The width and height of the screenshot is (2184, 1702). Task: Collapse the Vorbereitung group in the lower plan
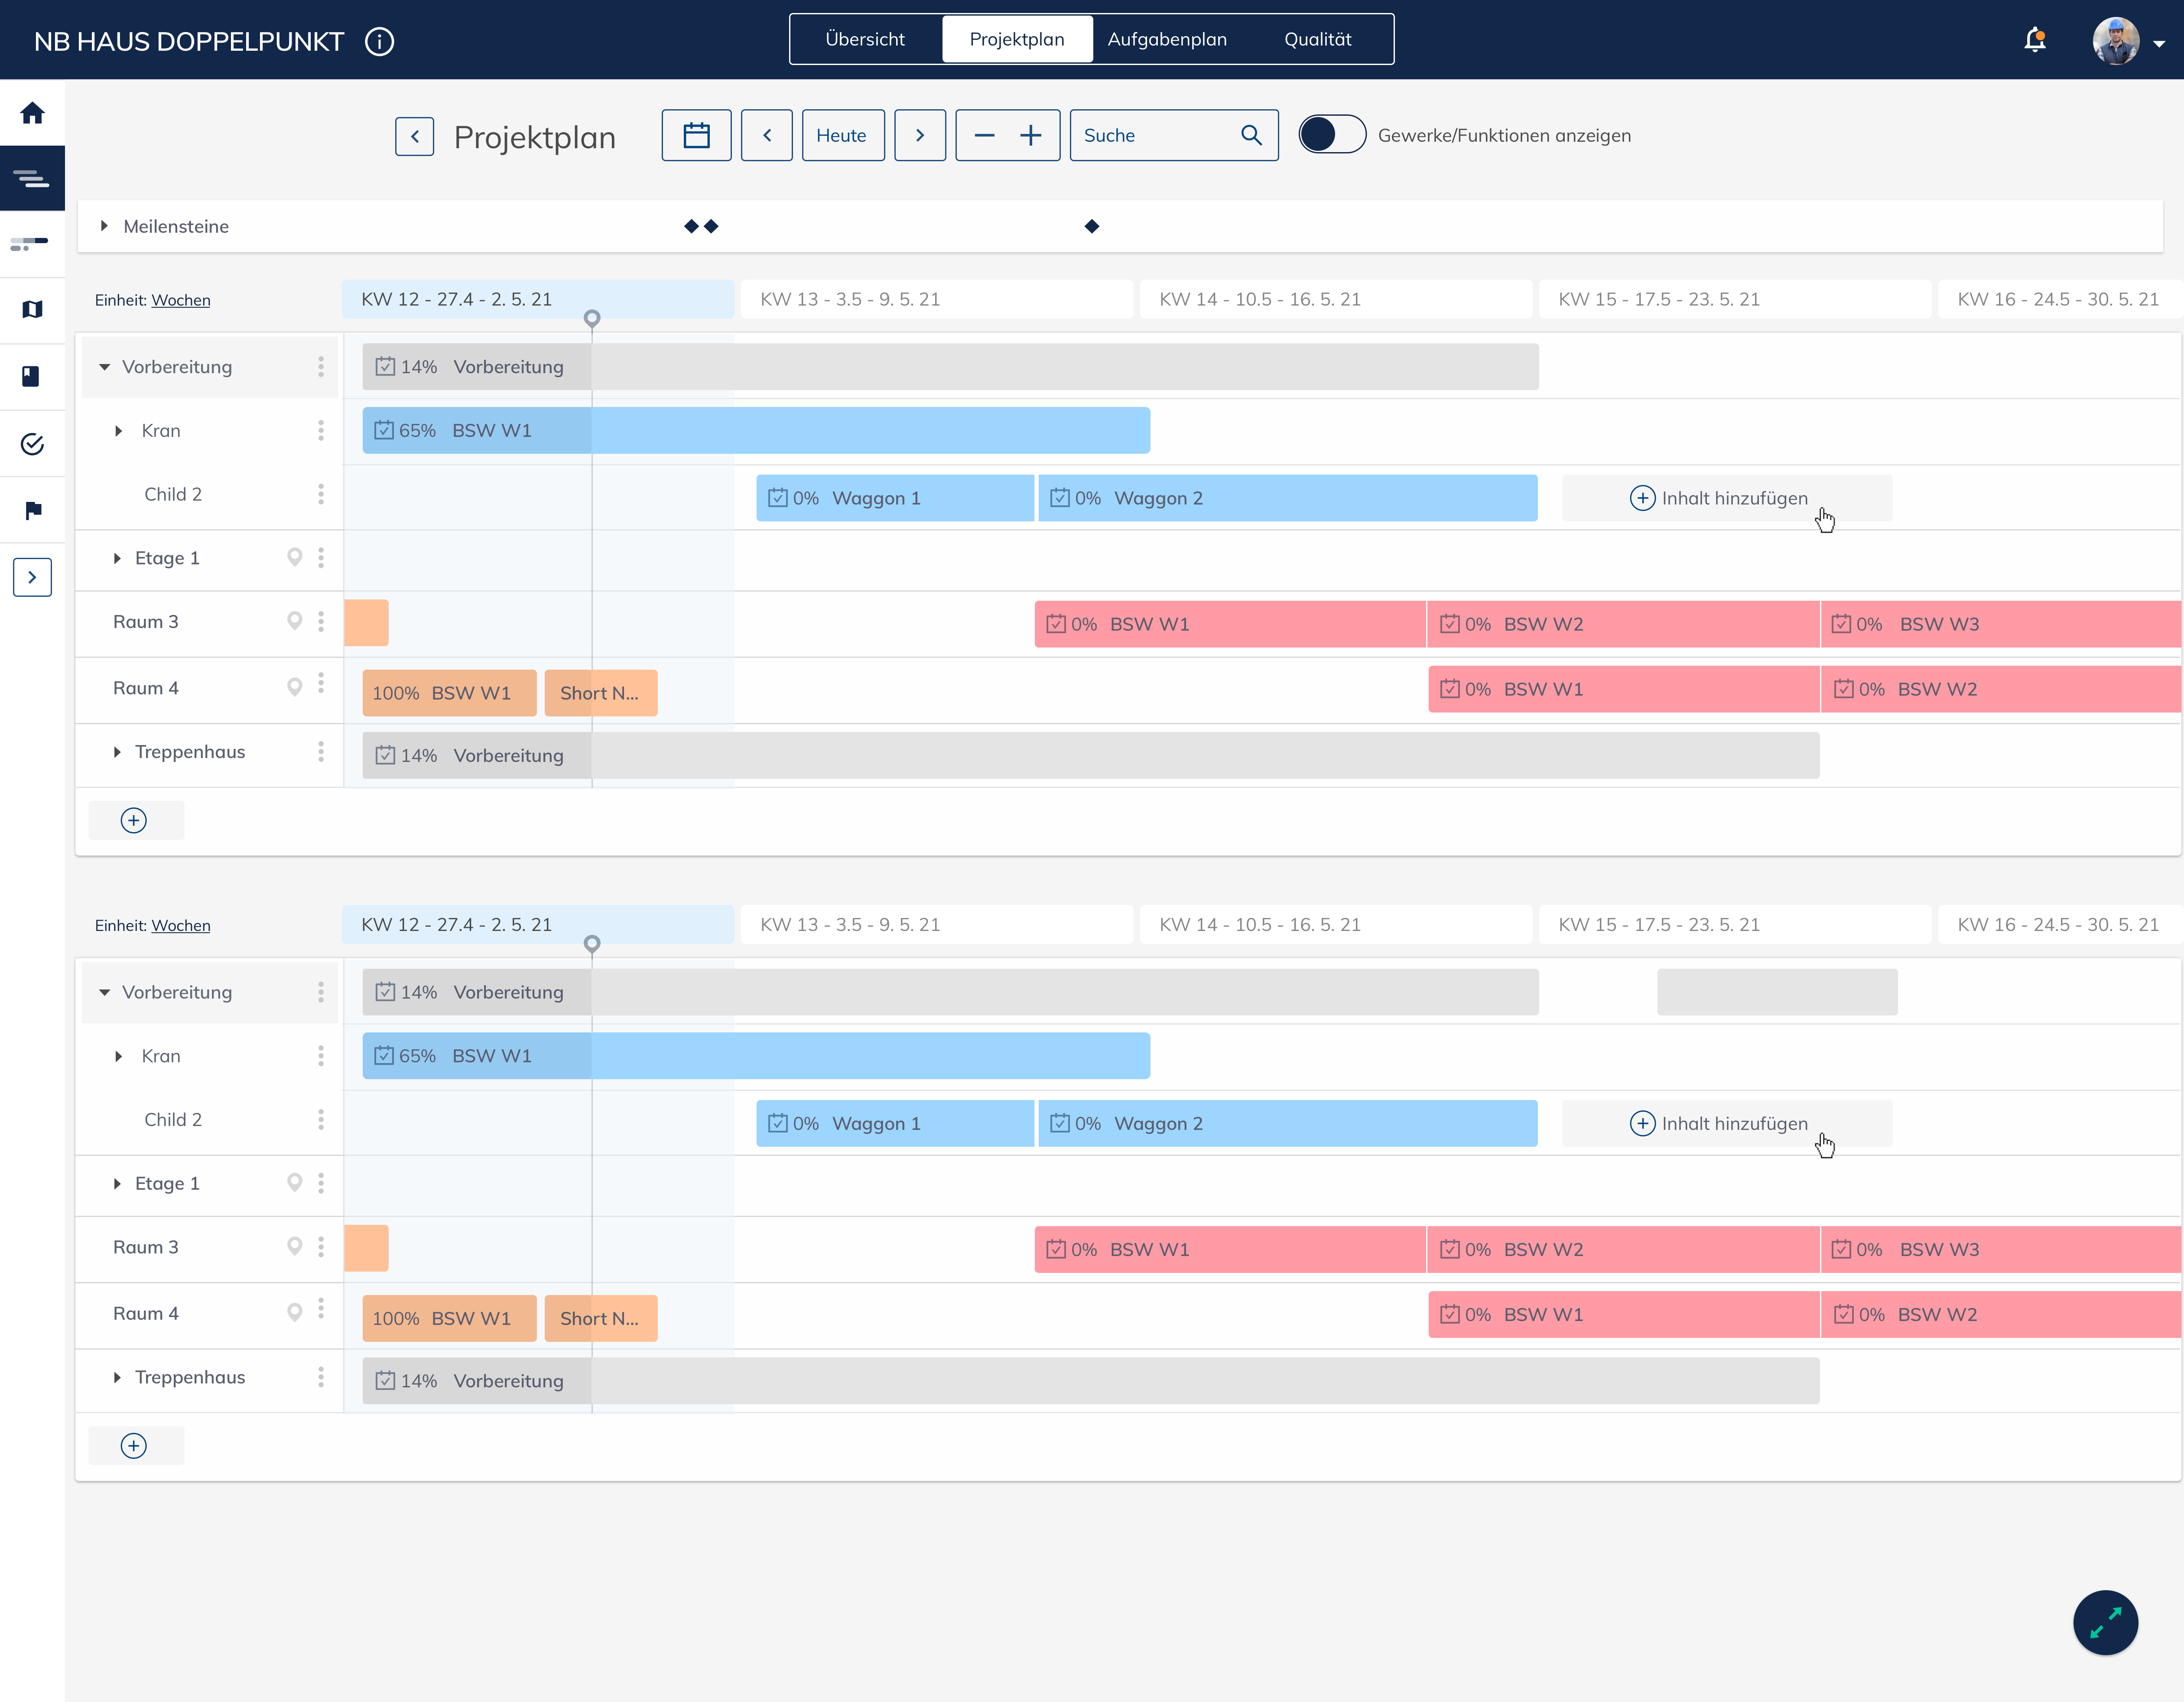pos(105,993)
